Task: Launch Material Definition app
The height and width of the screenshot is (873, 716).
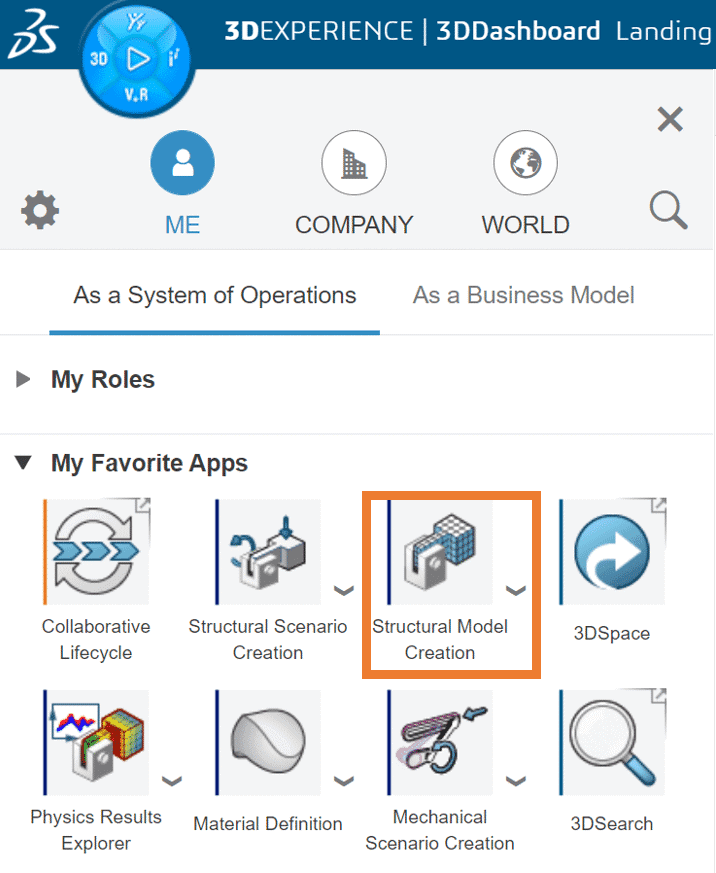Action: [268, 742]
